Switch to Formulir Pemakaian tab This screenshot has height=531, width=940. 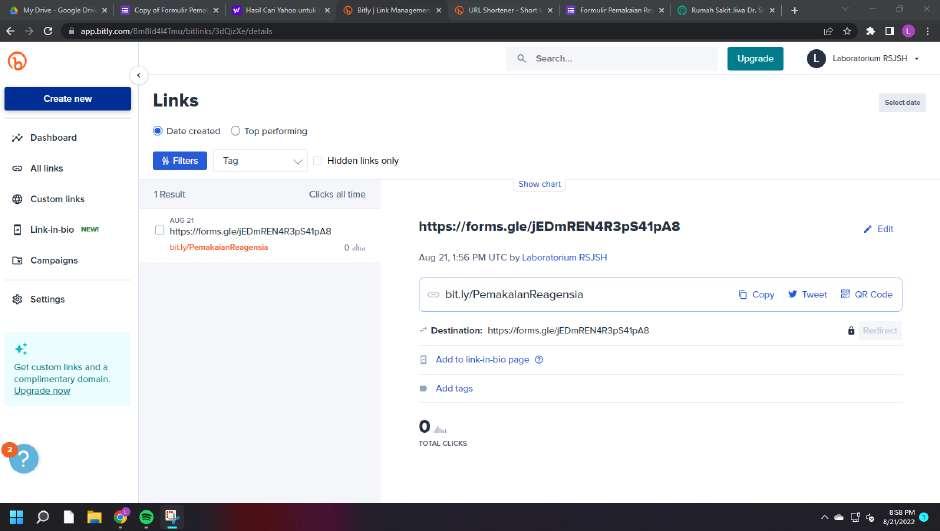(614, 10)
